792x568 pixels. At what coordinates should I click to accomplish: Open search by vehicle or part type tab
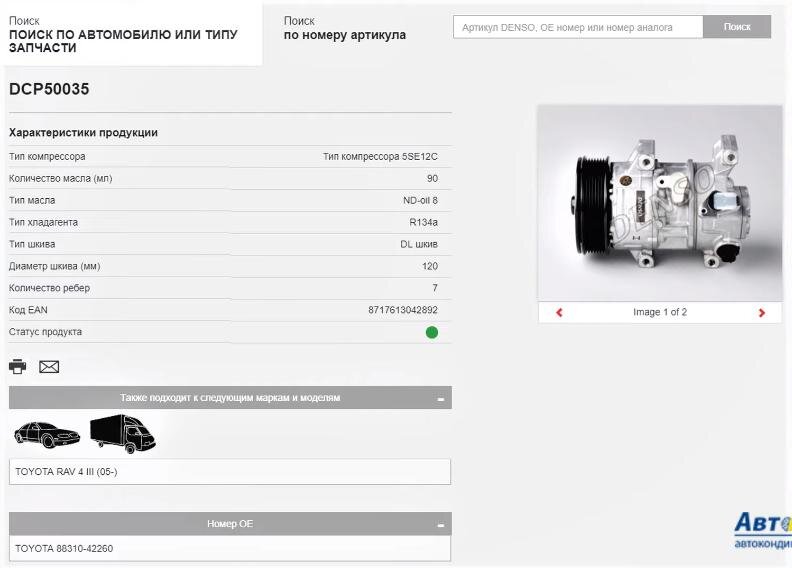pos(130,34)
